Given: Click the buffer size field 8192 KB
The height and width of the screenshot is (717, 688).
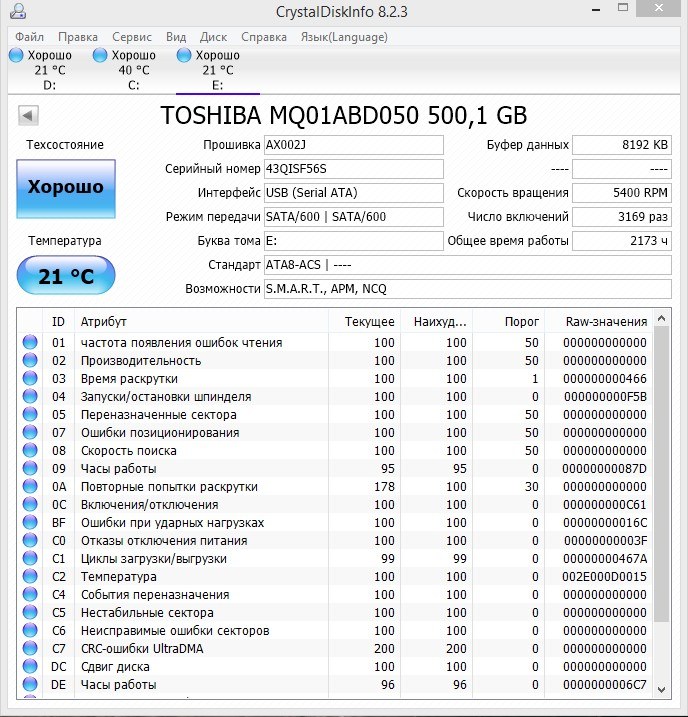Looking at the screenshot, I should [x=622, y=145].
